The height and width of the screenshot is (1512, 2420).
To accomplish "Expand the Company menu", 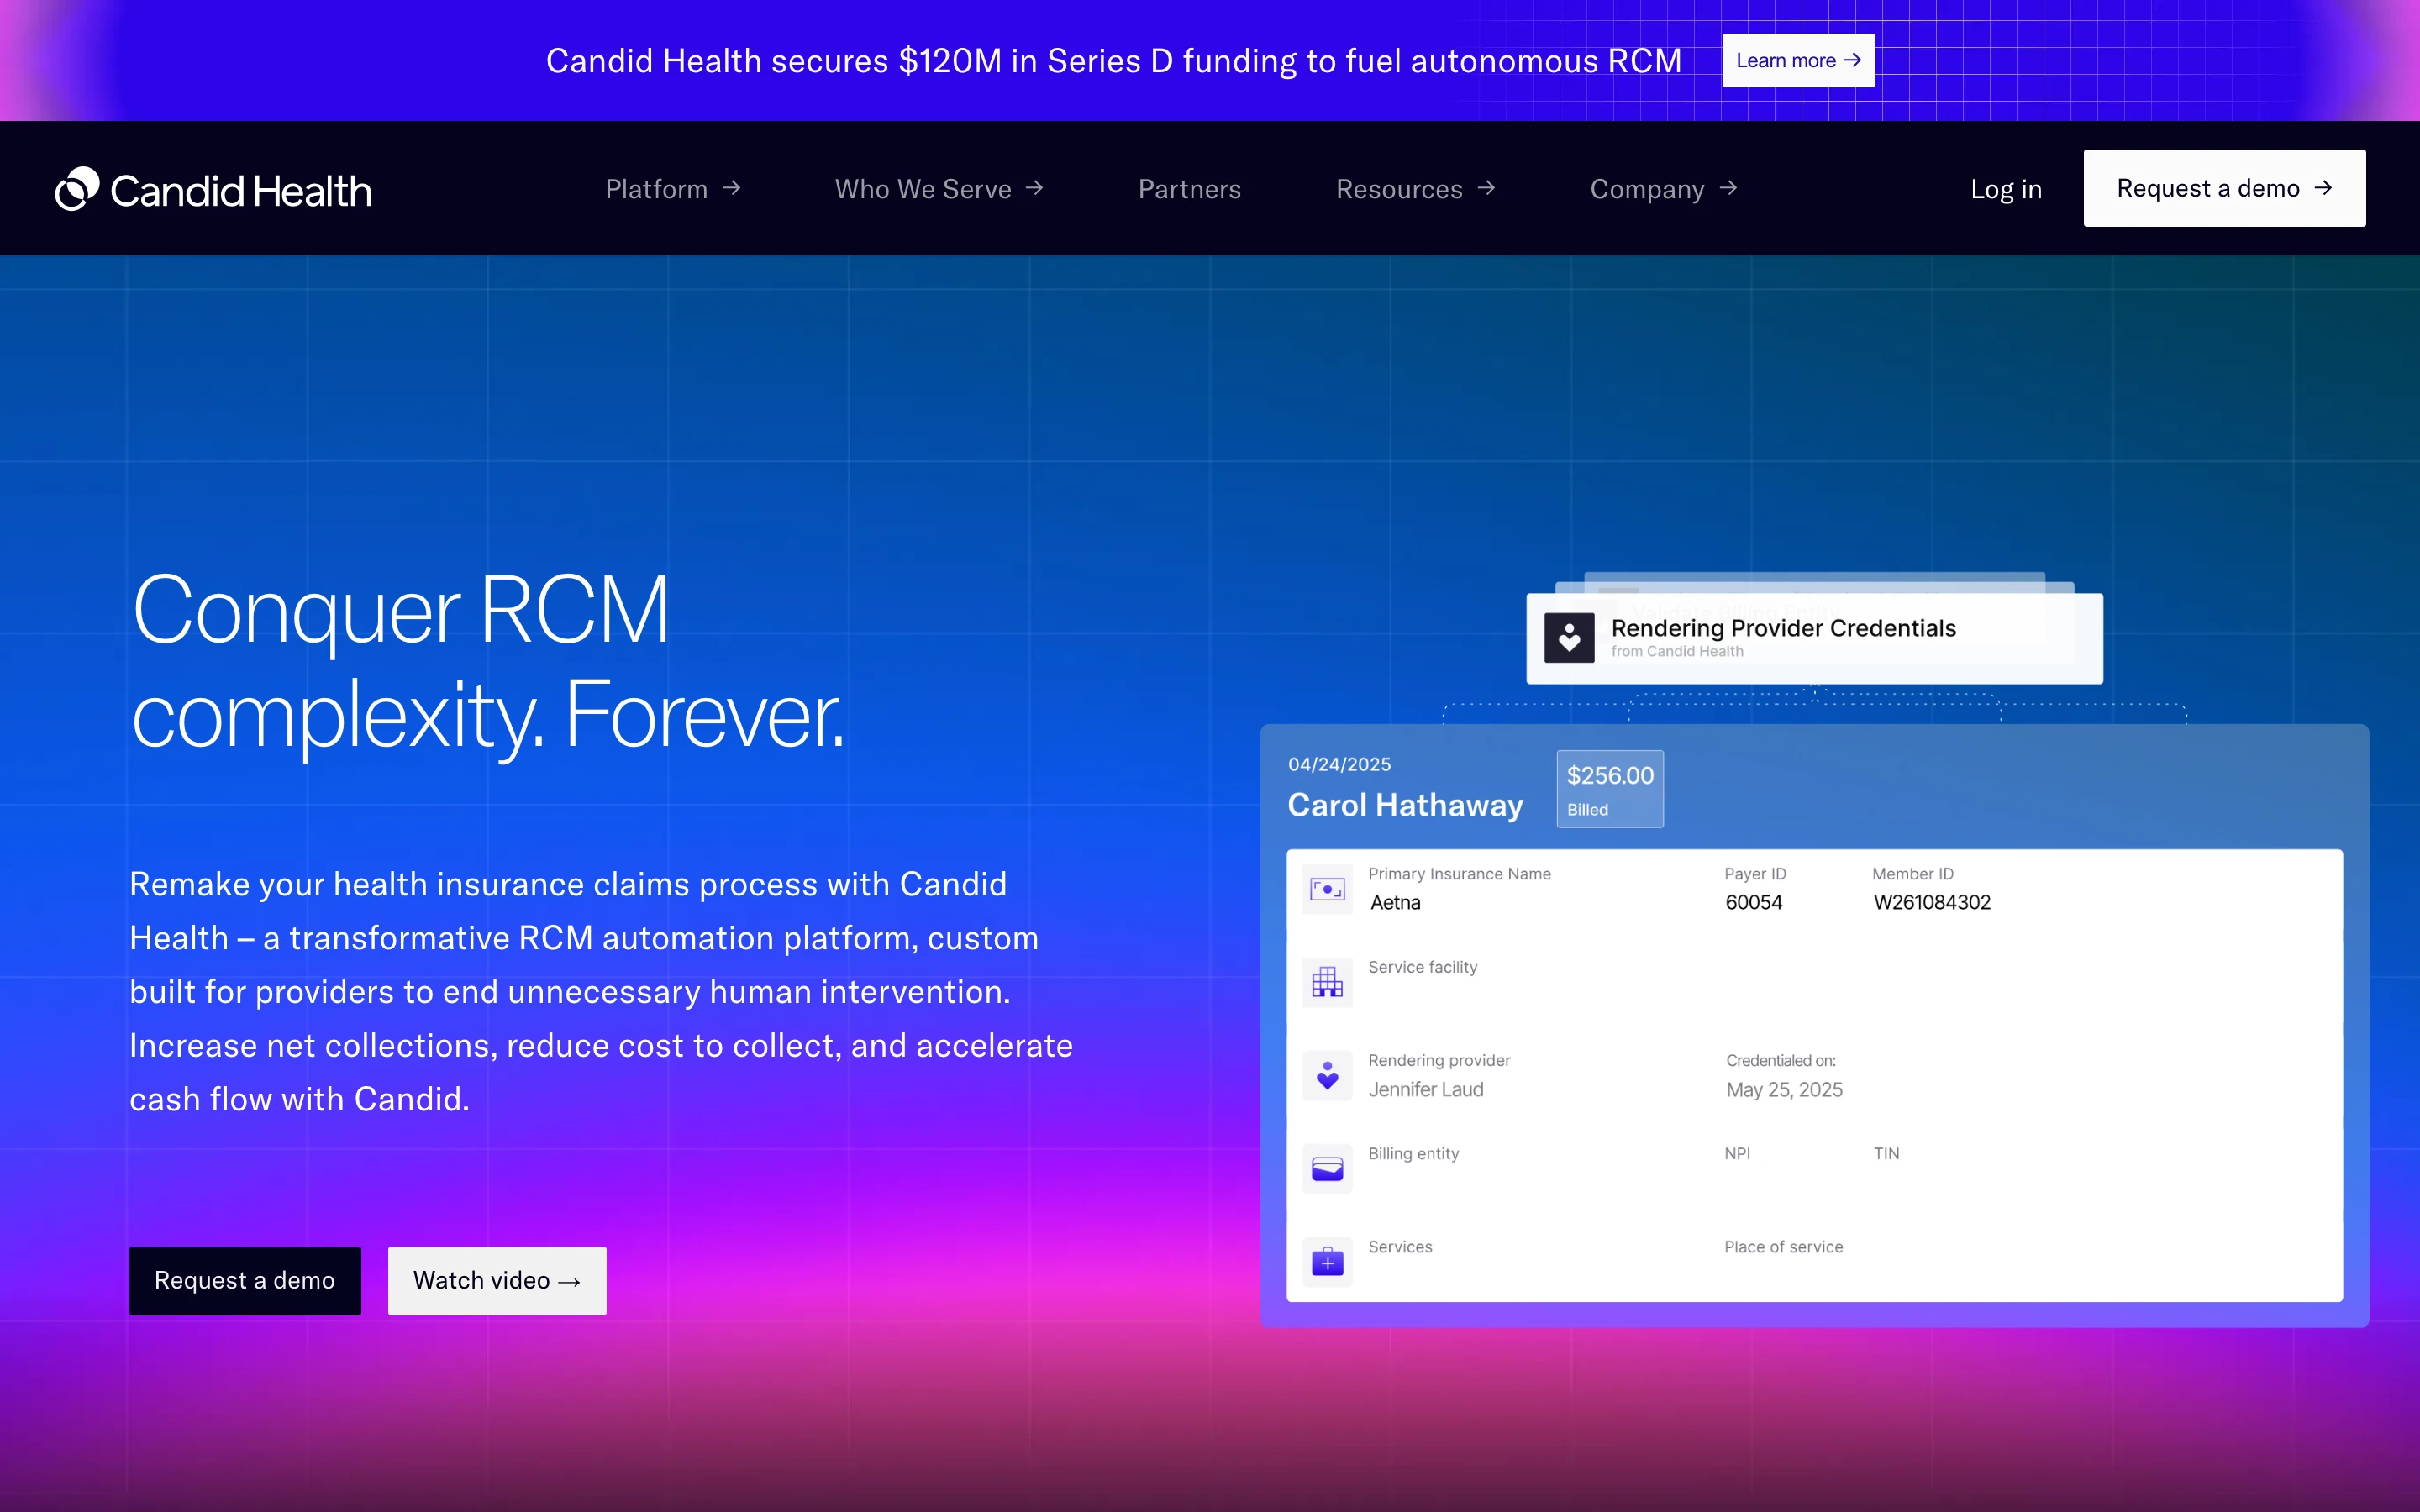I will point(1663,189).
